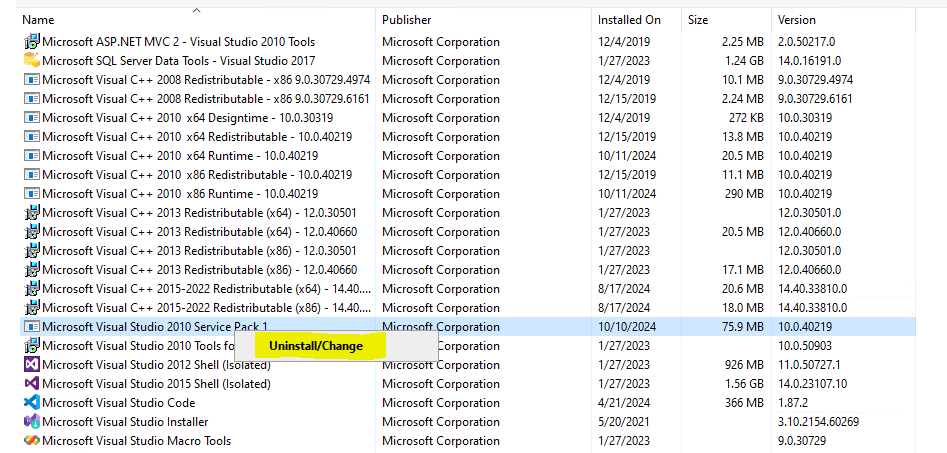Sort programs by the Version column header

[x=797, y=20]
